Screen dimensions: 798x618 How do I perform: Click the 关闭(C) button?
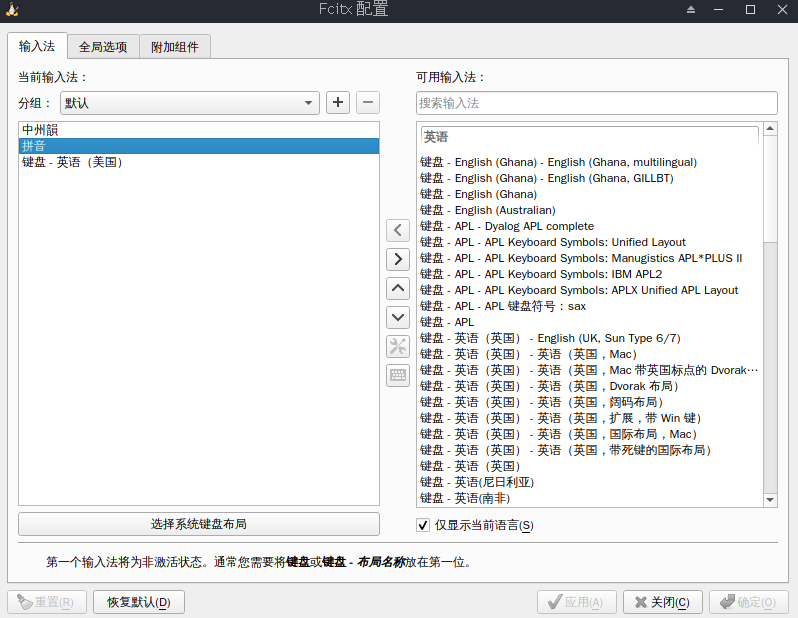pos(663,602)
